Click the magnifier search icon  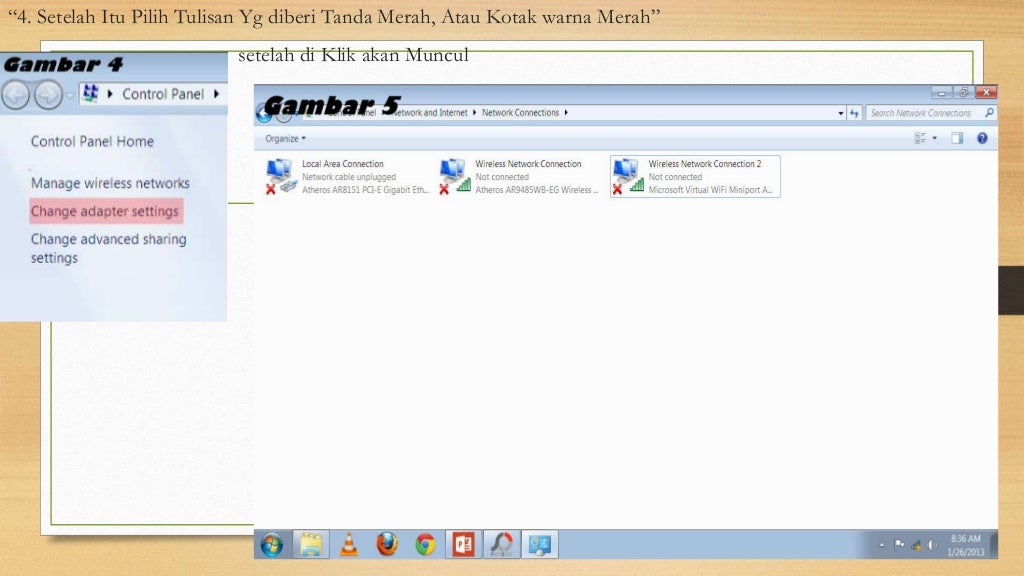989,113
